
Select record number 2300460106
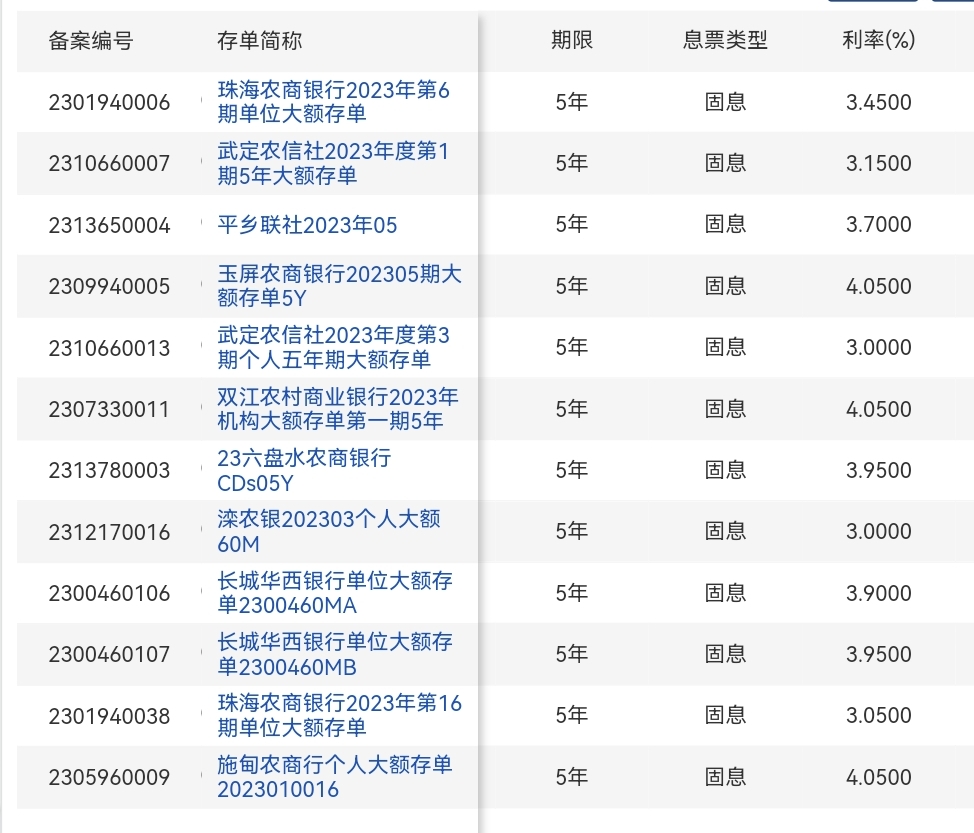(109, 593)
